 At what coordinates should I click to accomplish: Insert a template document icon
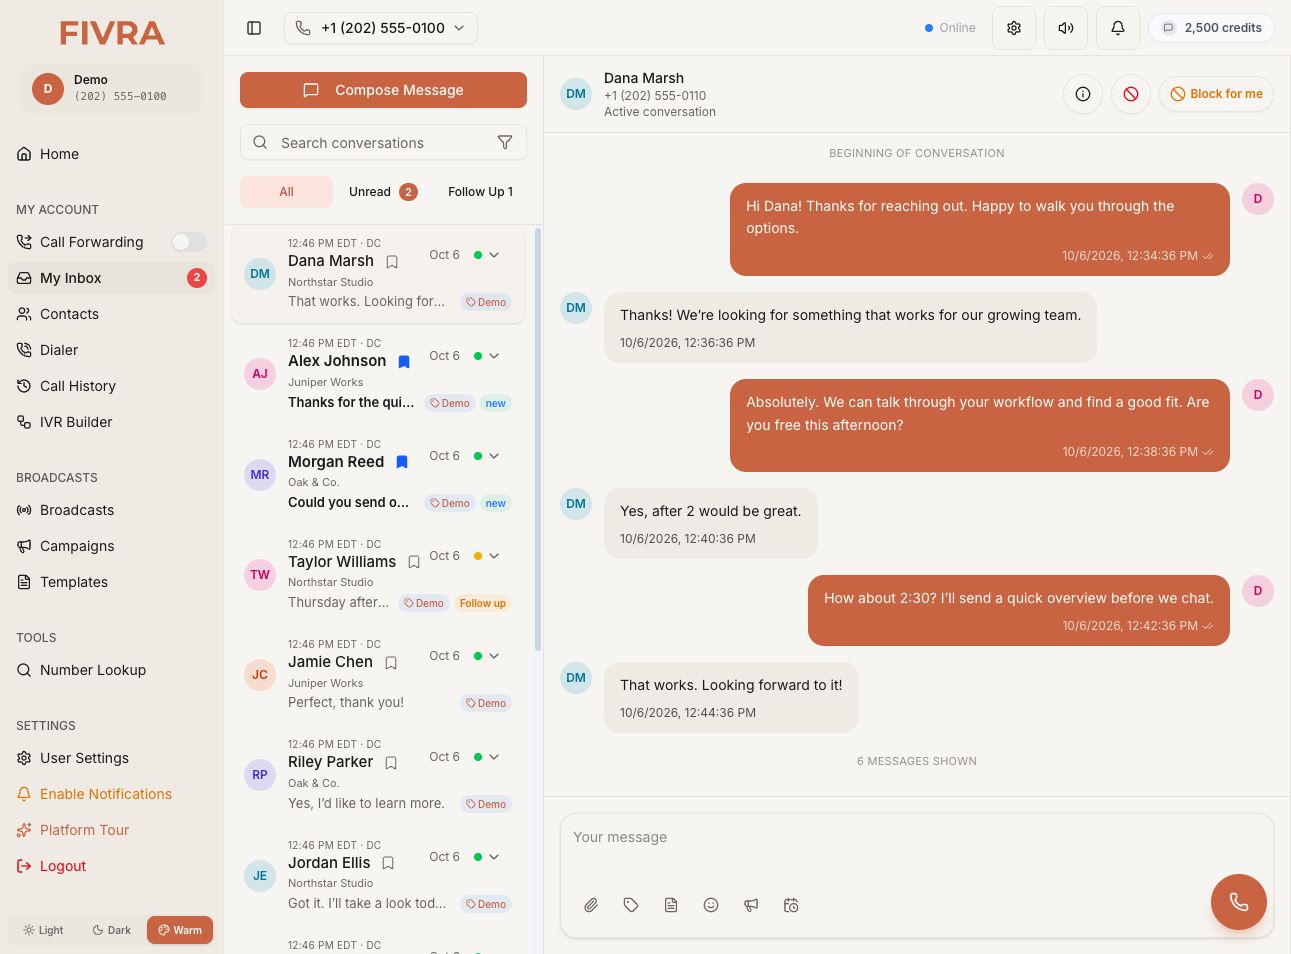(671, 905)
